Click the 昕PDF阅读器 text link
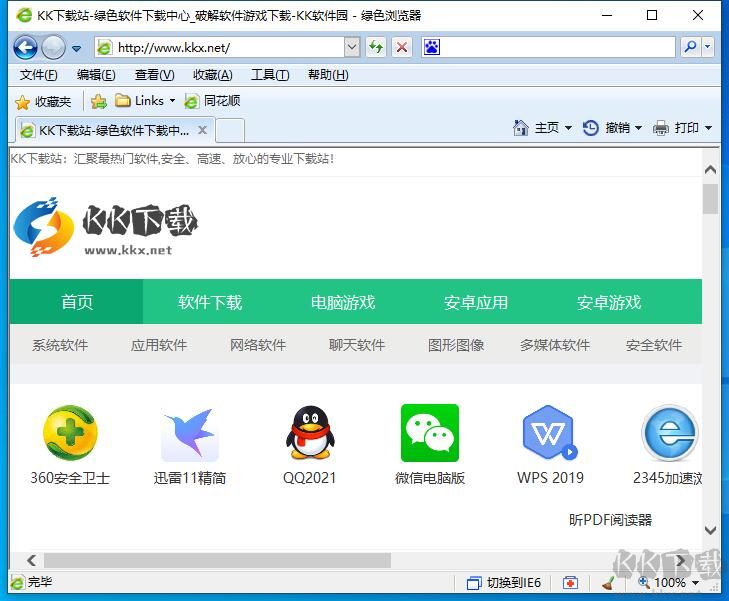The image size is (729, 601). 610,520
